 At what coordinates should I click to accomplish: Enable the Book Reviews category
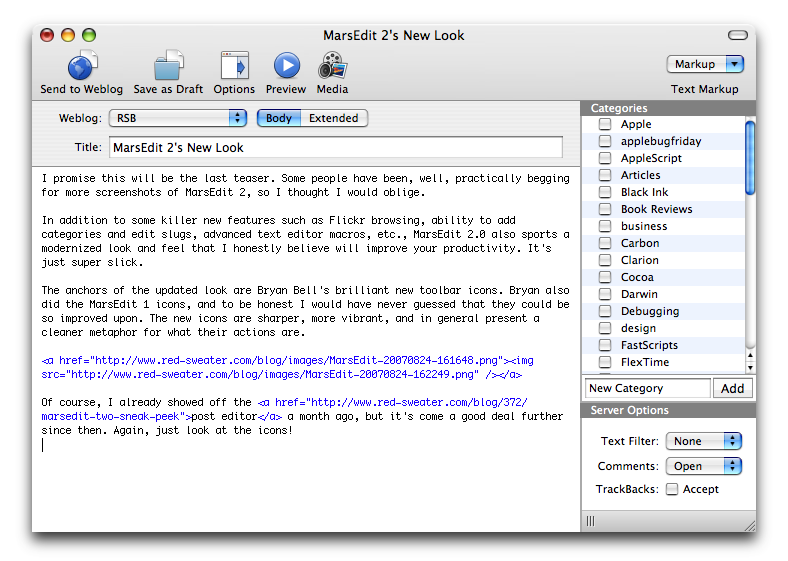[605, 209]
